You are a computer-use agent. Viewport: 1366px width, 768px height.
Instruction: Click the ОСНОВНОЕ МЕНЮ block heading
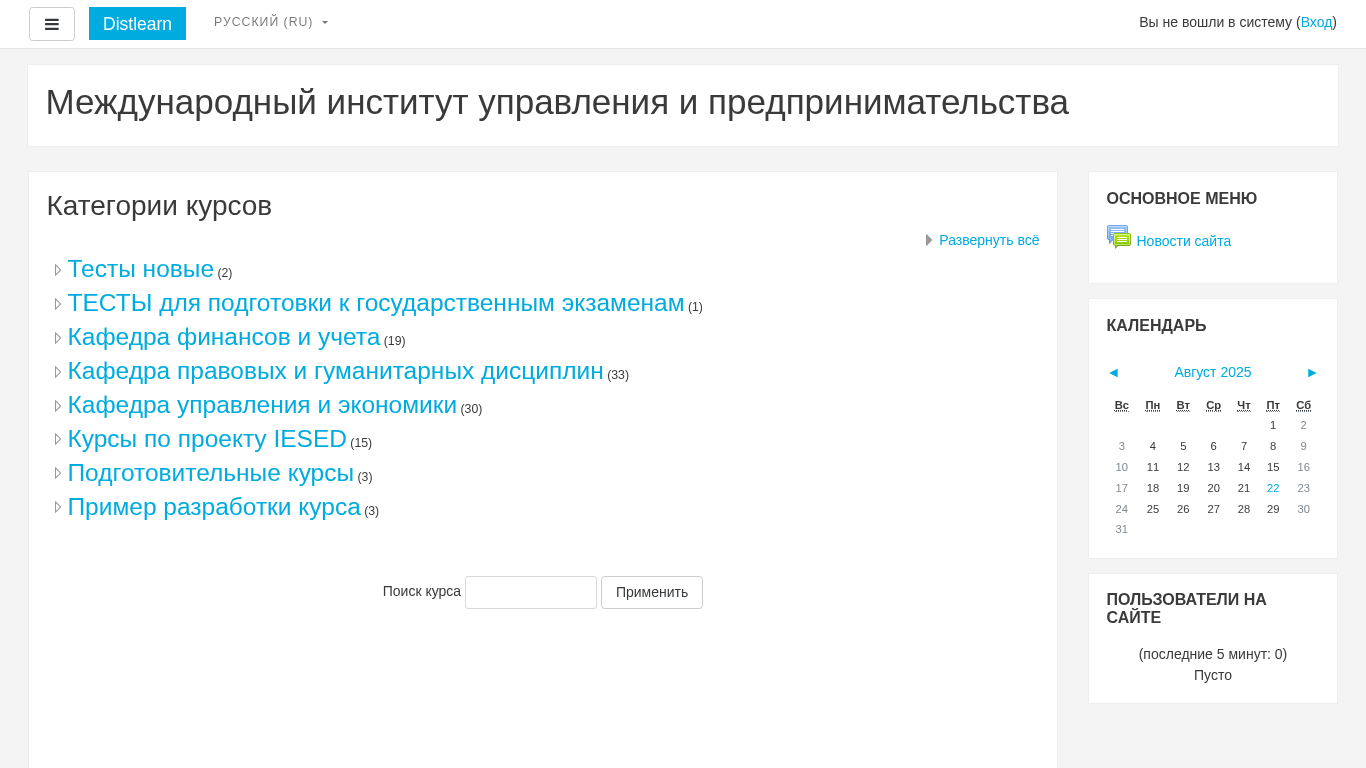tap(1182, 199)
